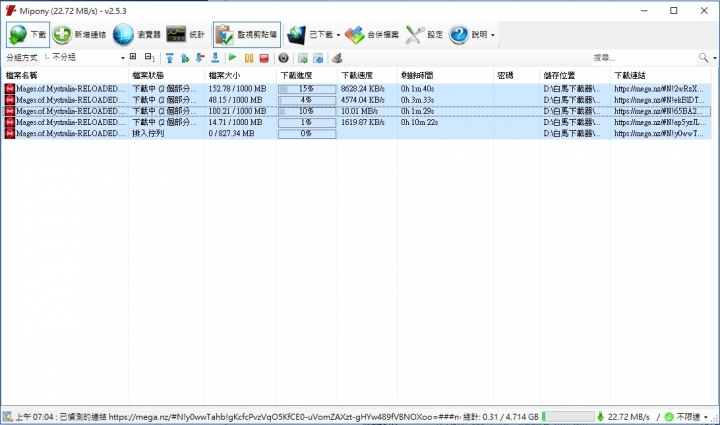Select the download row sized 14.71 / 1000 MB
Viewport: 720px width, 425px height.
(x=356, y=122)
